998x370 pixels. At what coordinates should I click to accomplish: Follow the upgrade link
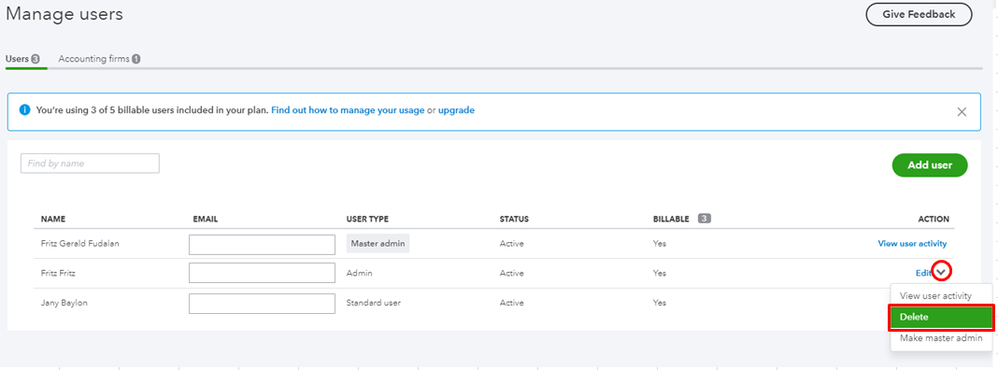tap(456, 110)
